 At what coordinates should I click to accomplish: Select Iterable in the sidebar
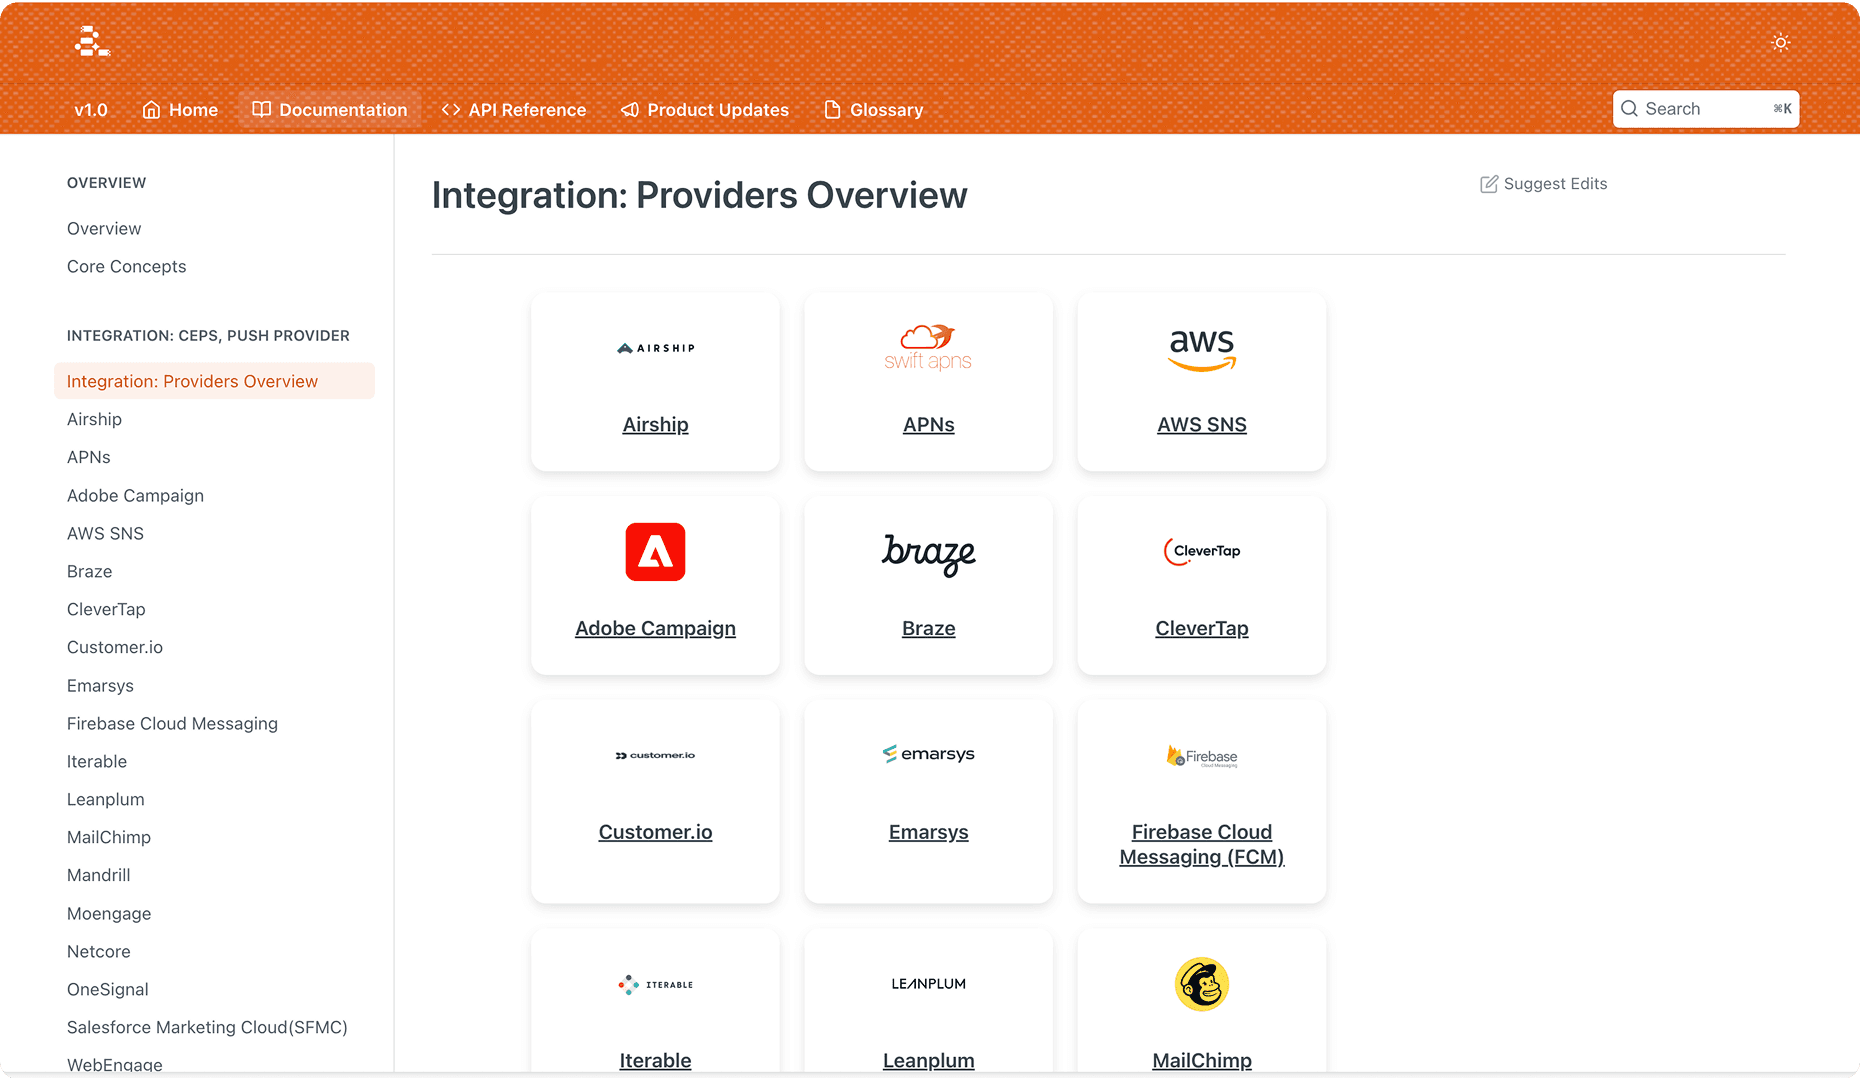(97, 762)
